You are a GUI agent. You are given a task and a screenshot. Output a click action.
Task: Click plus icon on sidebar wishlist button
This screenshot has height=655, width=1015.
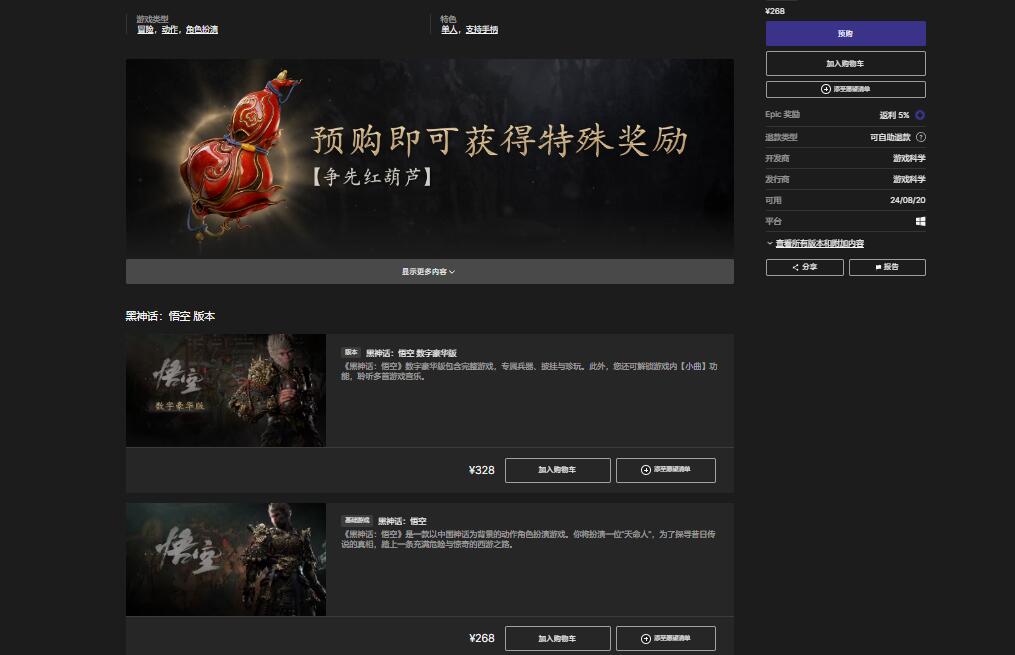[x=825, y=89]
